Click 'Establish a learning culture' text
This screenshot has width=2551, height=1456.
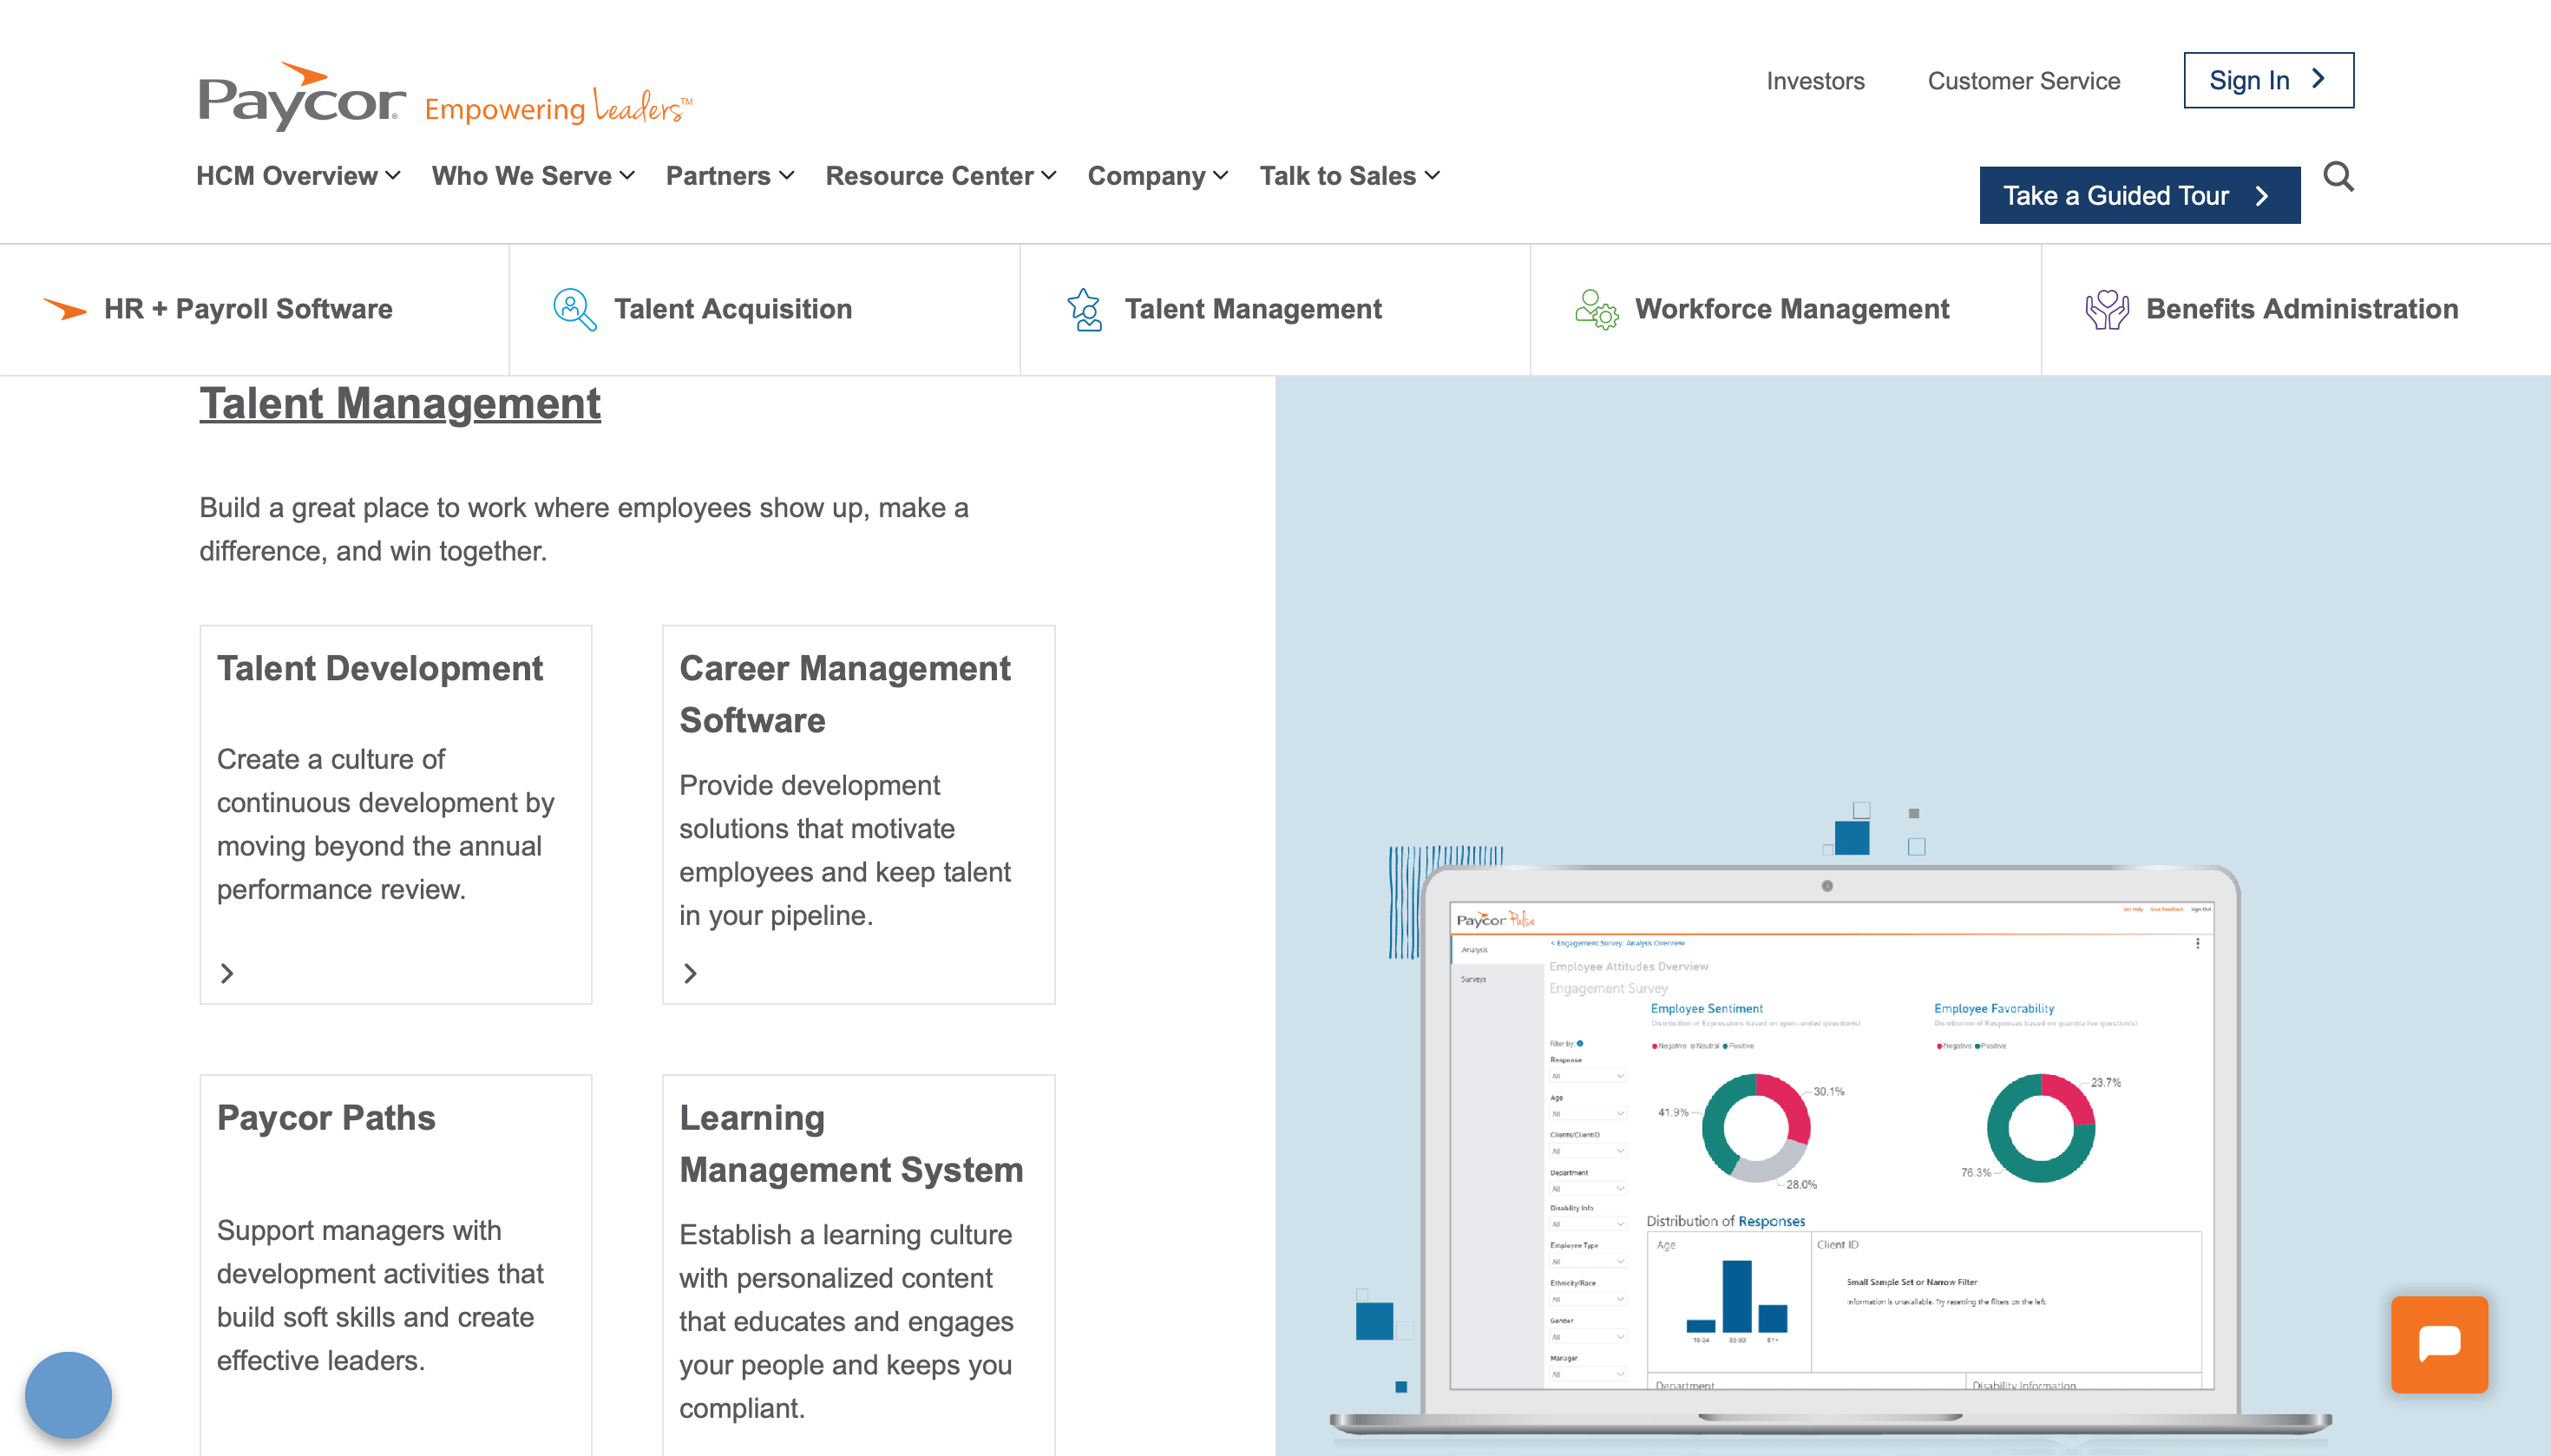click(846, 1321)
